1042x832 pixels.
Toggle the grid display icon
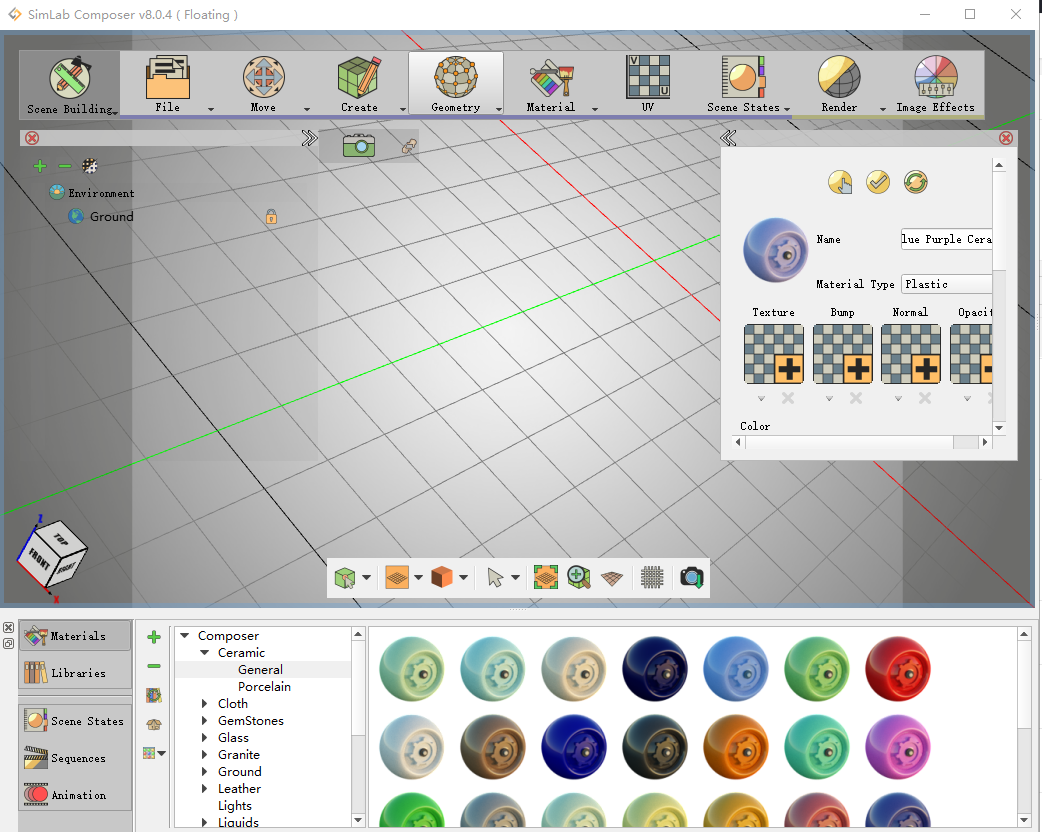pyautogui.click(x=652, y=577)
